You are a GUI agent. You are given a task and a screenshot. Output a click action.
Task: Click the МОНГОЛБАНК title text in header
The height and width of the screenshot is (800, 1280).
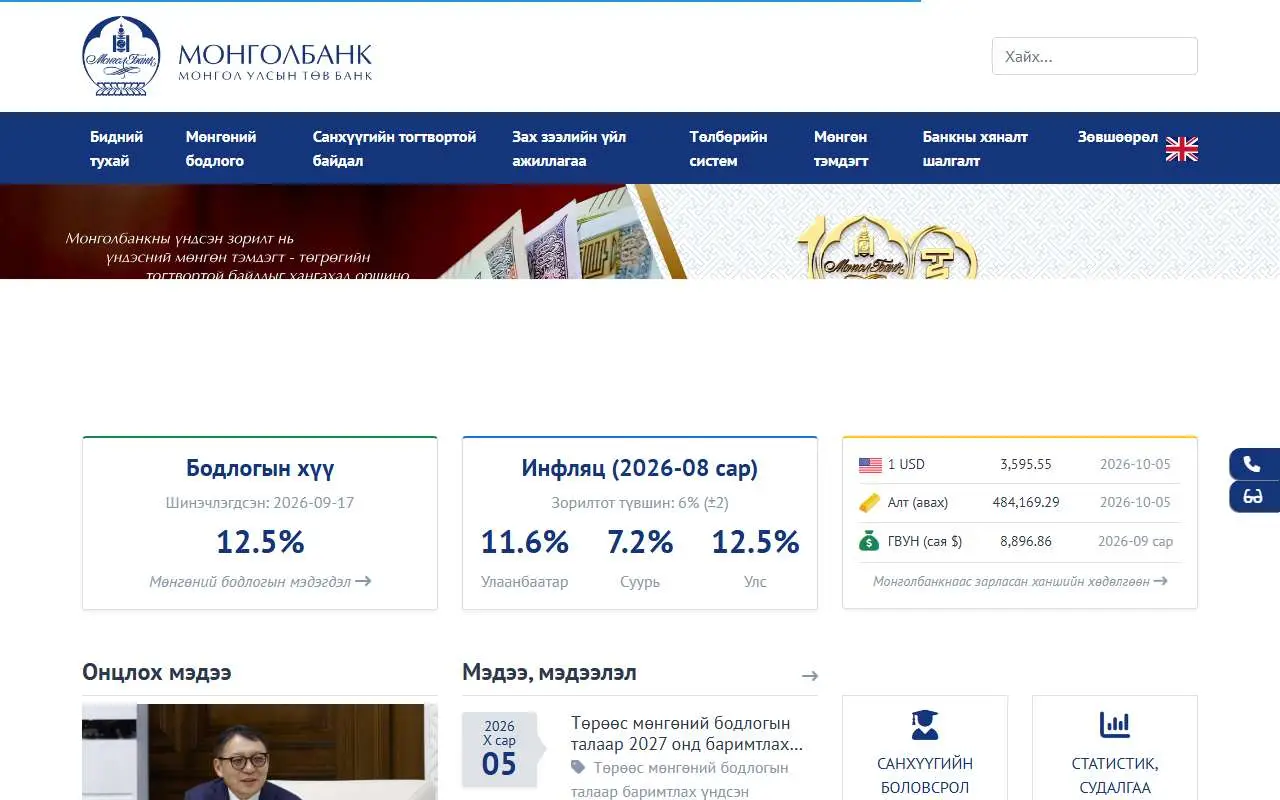(275, 54)
